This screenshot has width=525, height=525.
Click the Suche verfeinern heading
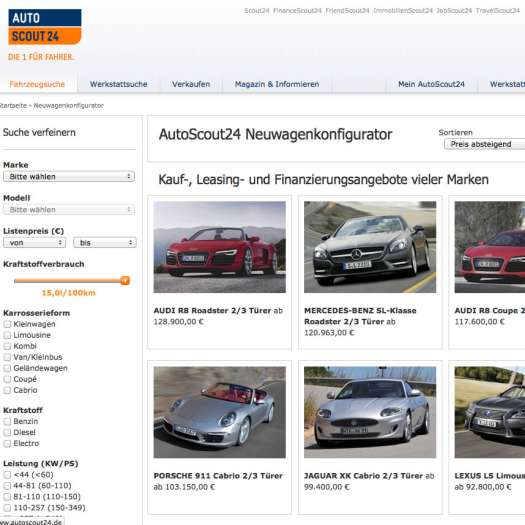click(x=39, y=133)
